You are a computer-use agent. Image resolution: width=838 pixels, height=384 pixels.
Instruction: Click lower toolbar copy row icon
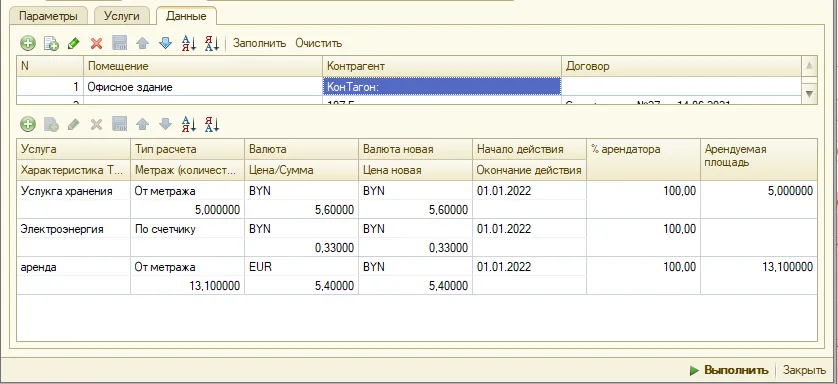click(x=51, y=124)
